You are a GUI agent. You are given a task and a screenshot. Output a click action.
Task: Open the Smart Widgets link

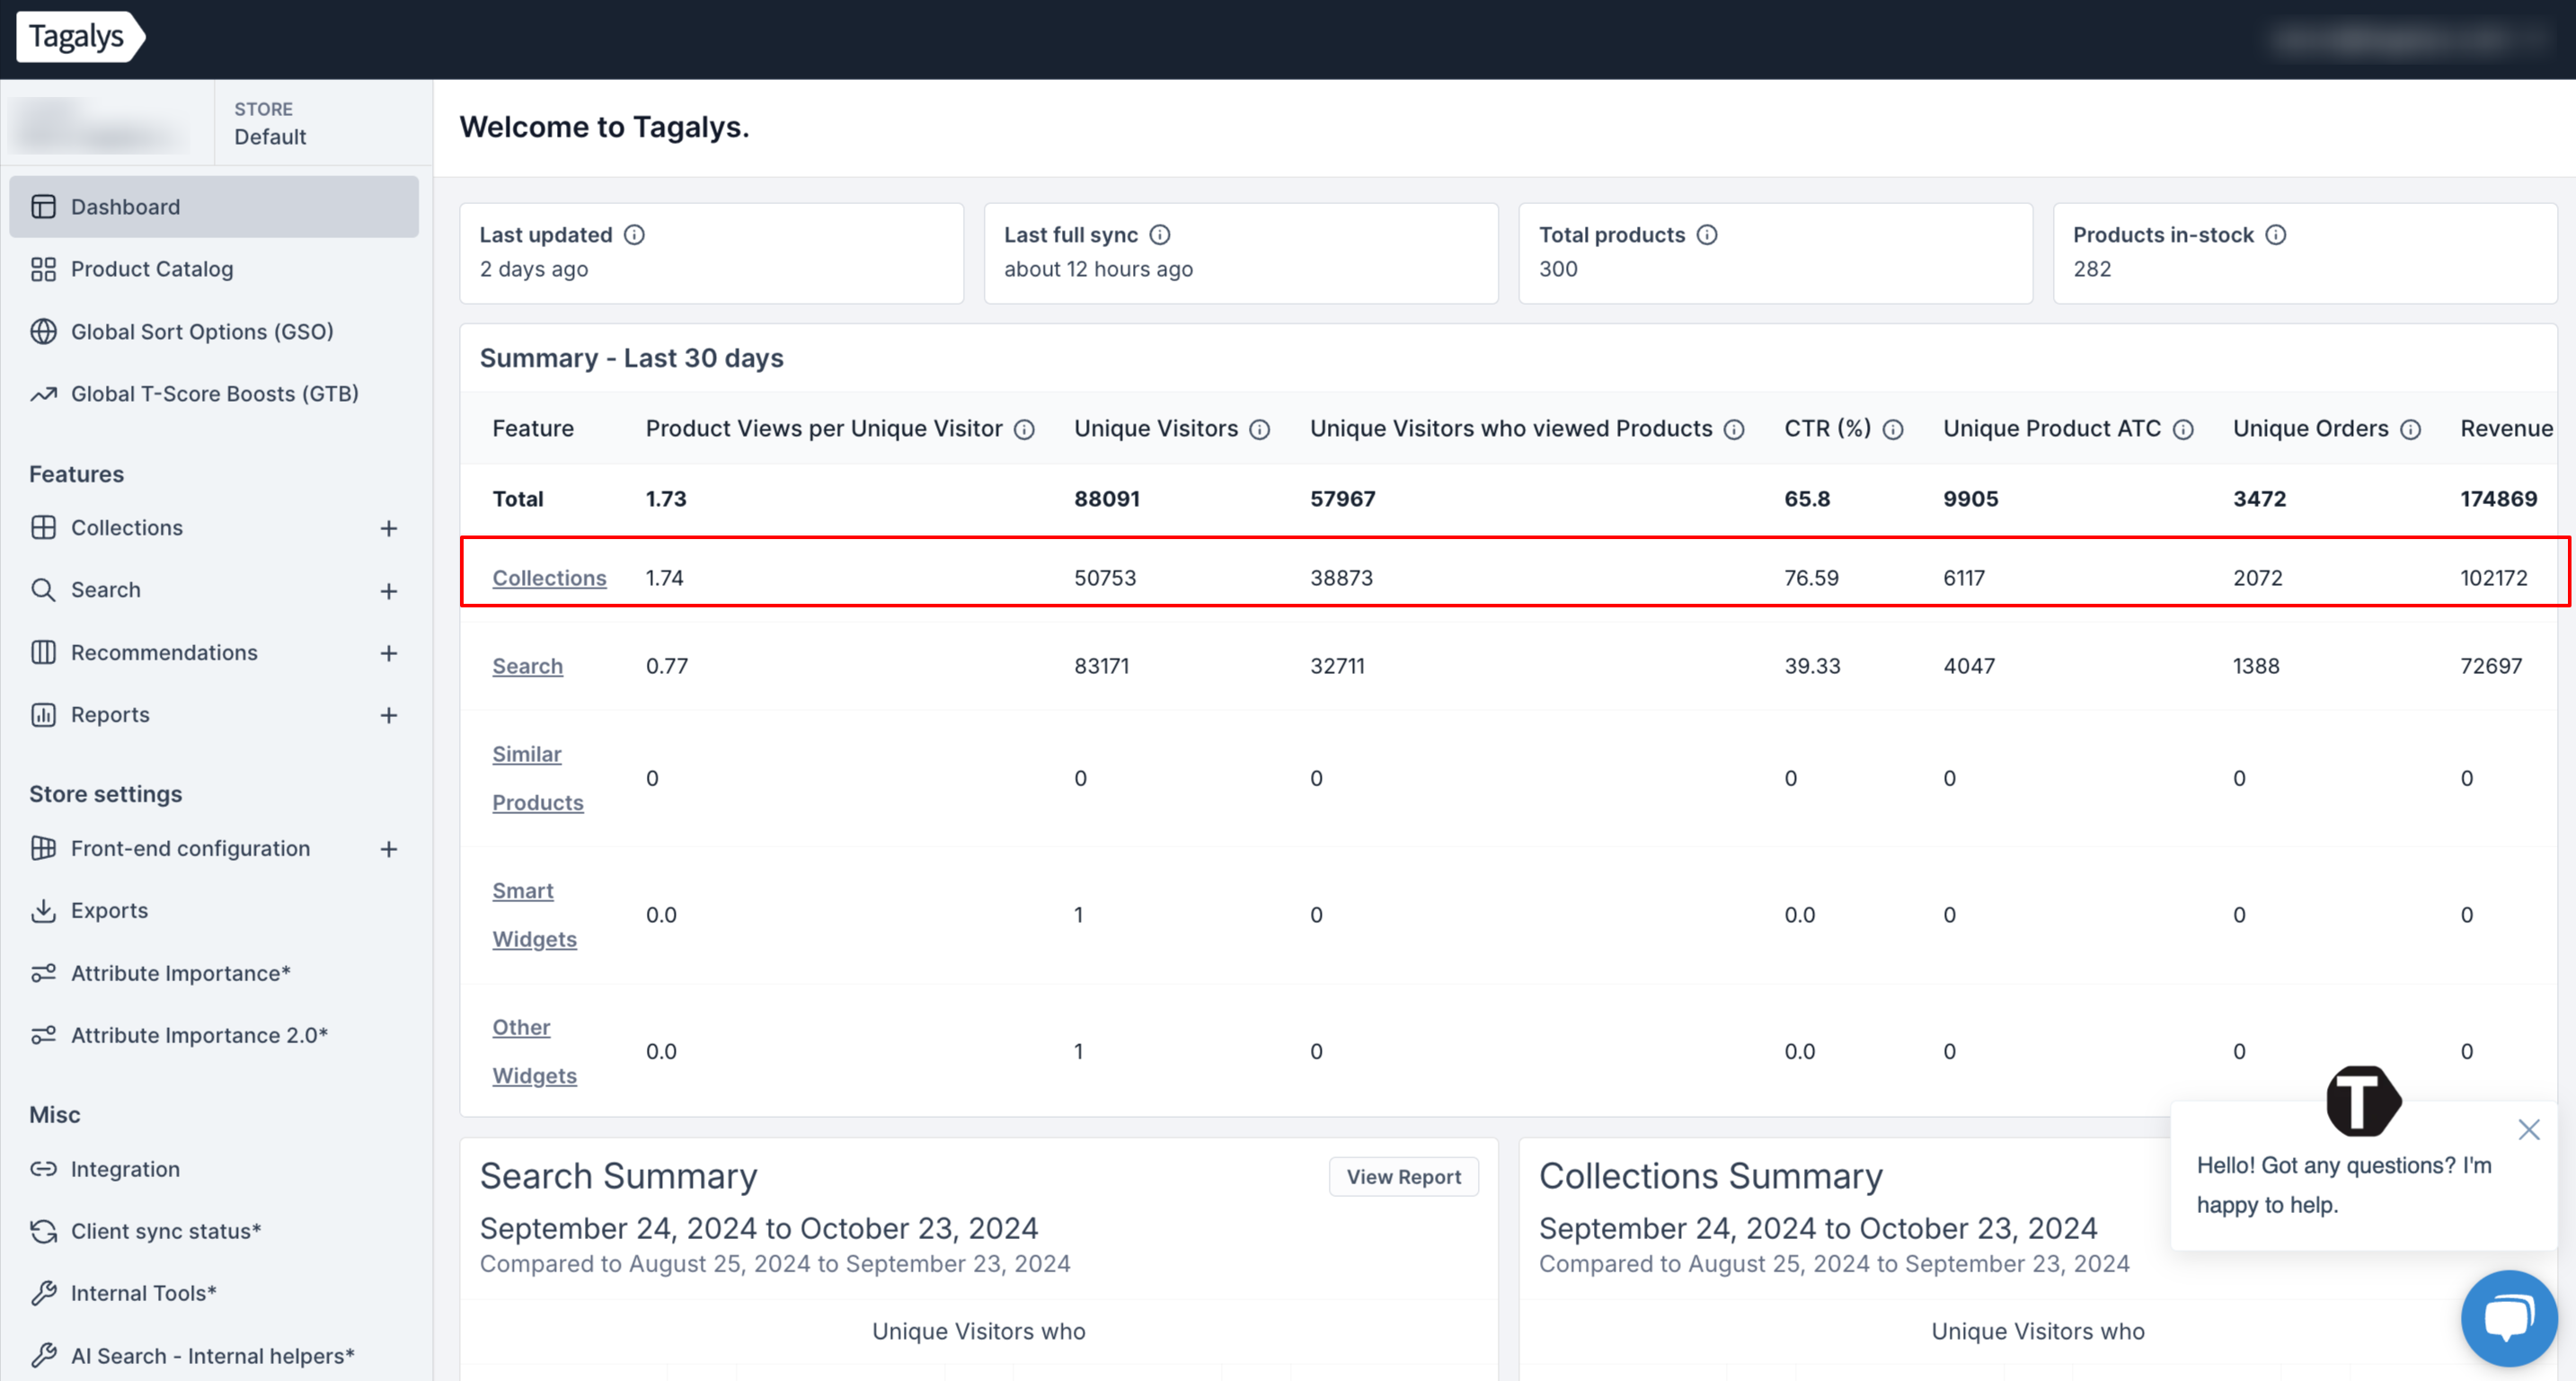click(534, 915)
